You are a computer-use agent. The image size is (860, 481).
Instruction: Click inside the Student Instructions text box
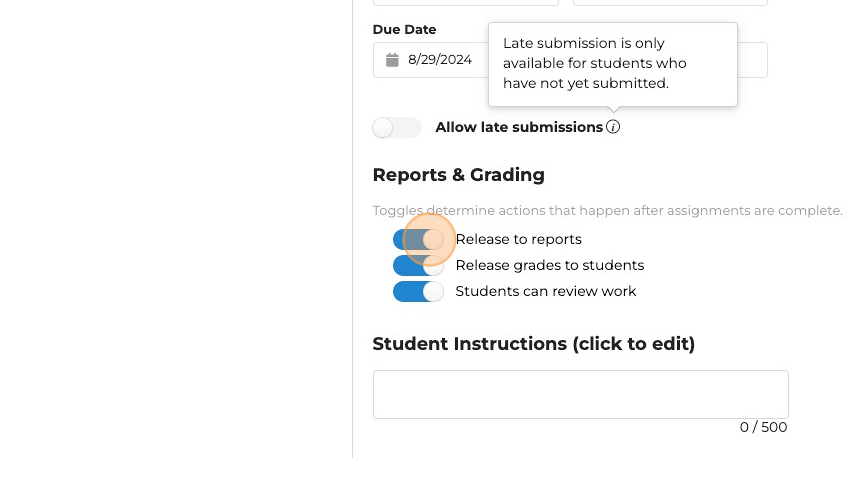click(580, 394)
